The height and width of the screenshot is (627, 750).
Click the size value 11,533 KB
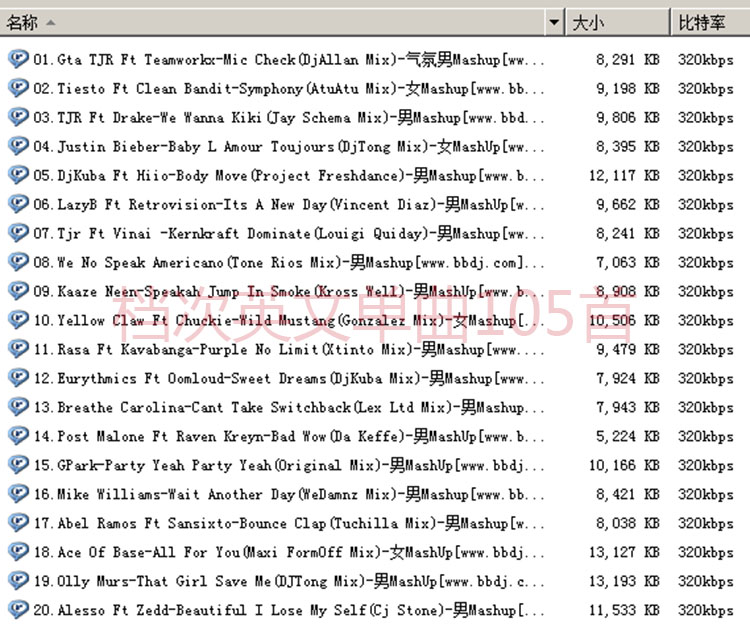pyautogui.click(x=624, y=610)
